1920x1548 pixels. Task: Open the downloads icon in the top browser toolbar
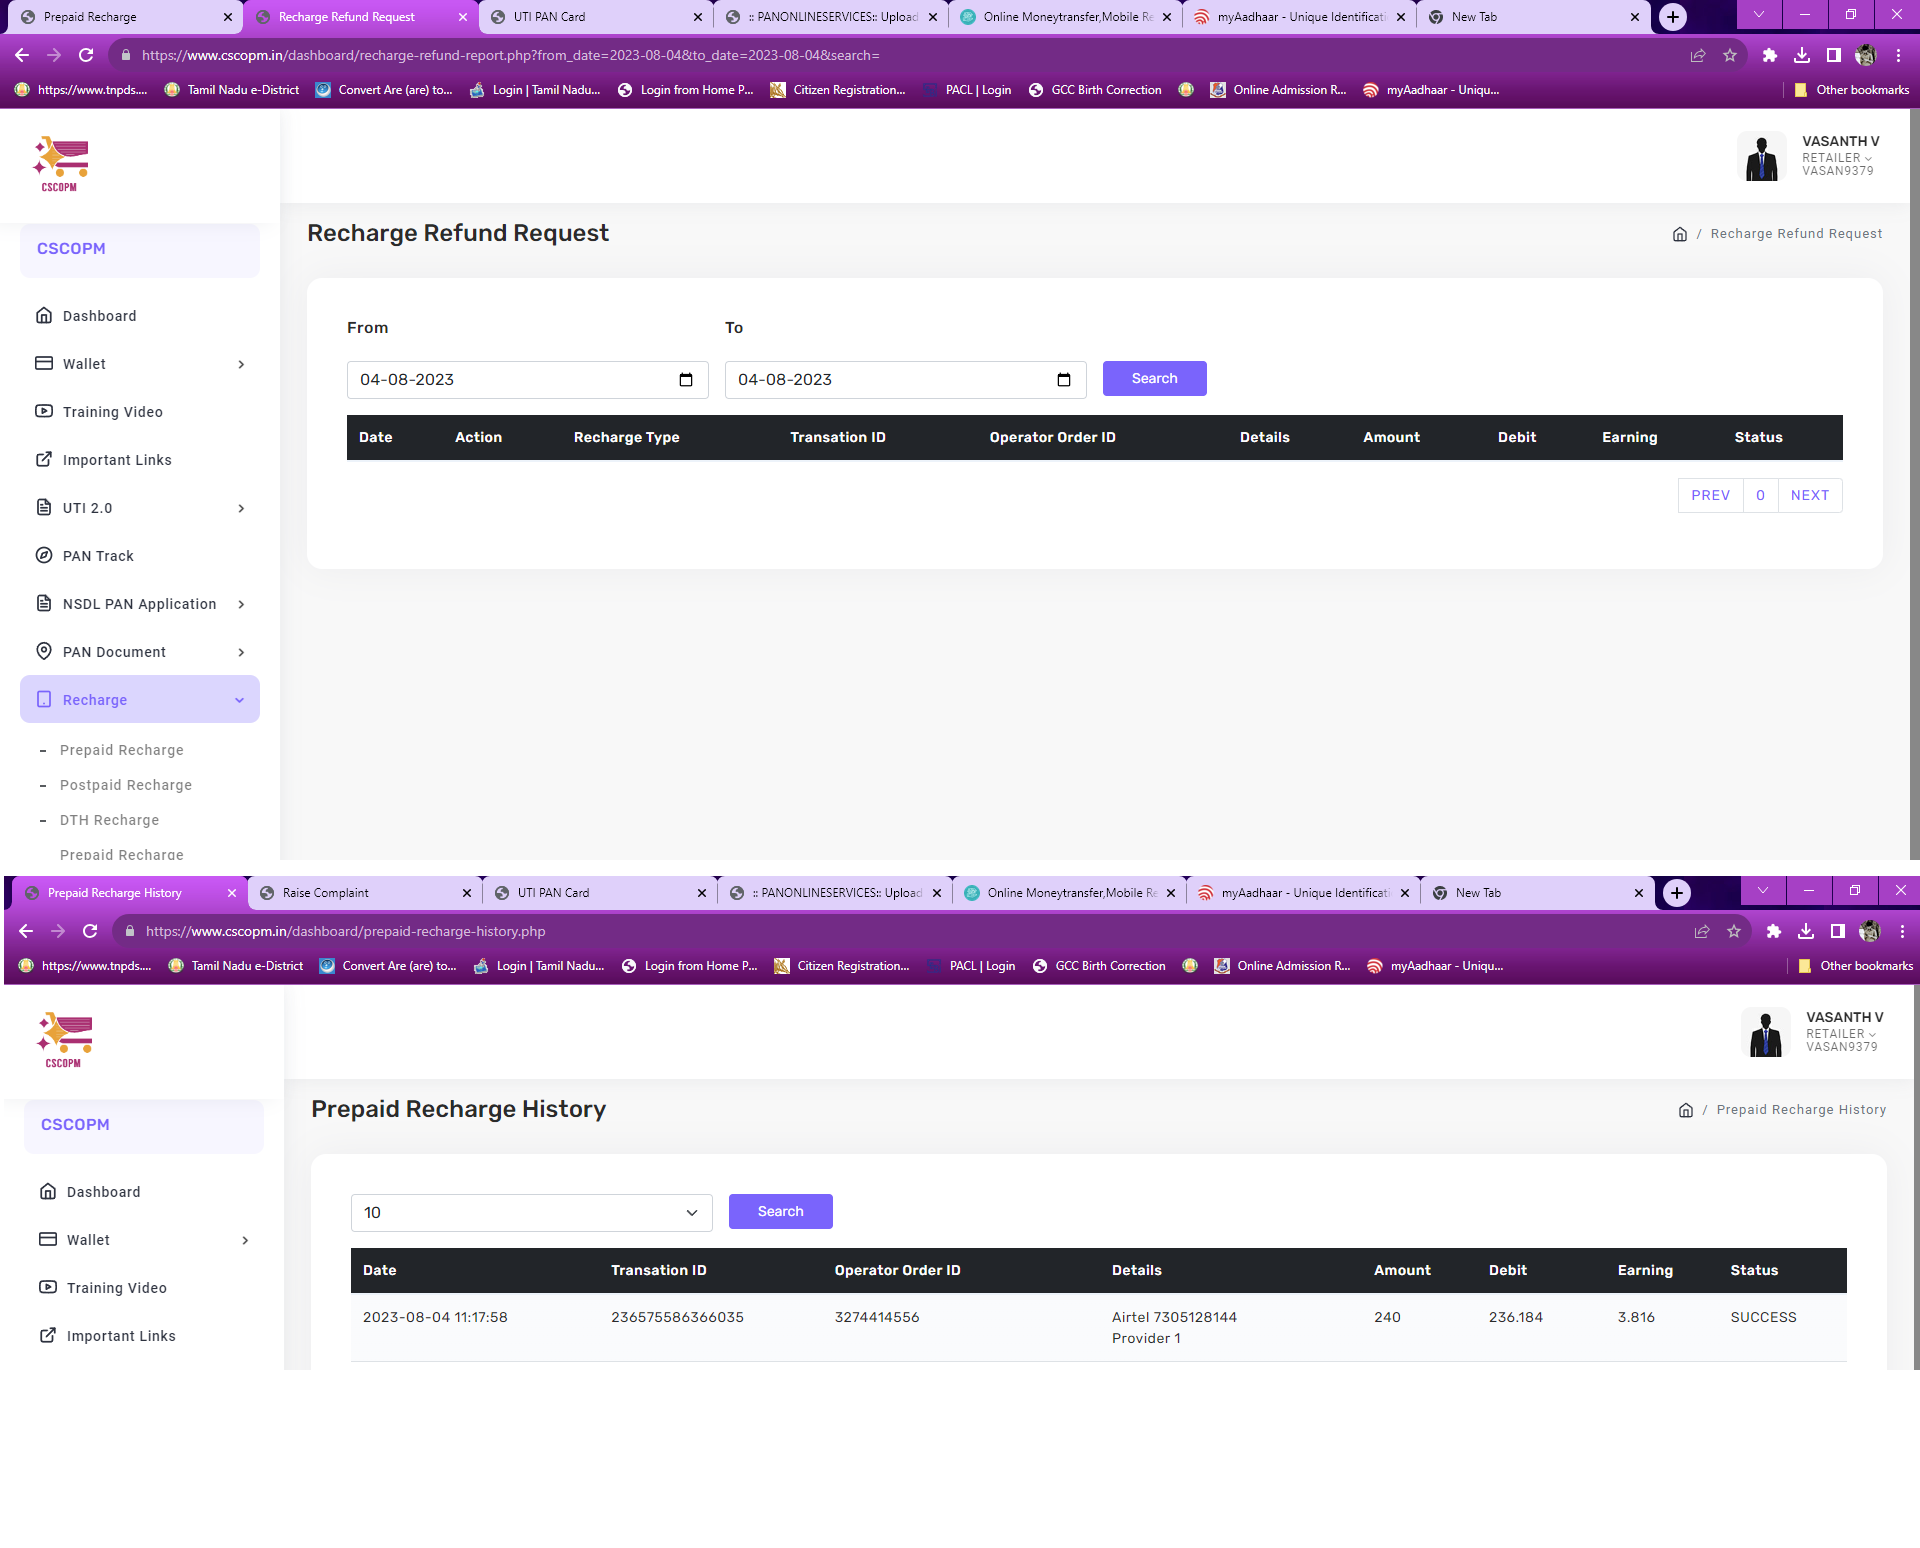(x=1802, y=56)
